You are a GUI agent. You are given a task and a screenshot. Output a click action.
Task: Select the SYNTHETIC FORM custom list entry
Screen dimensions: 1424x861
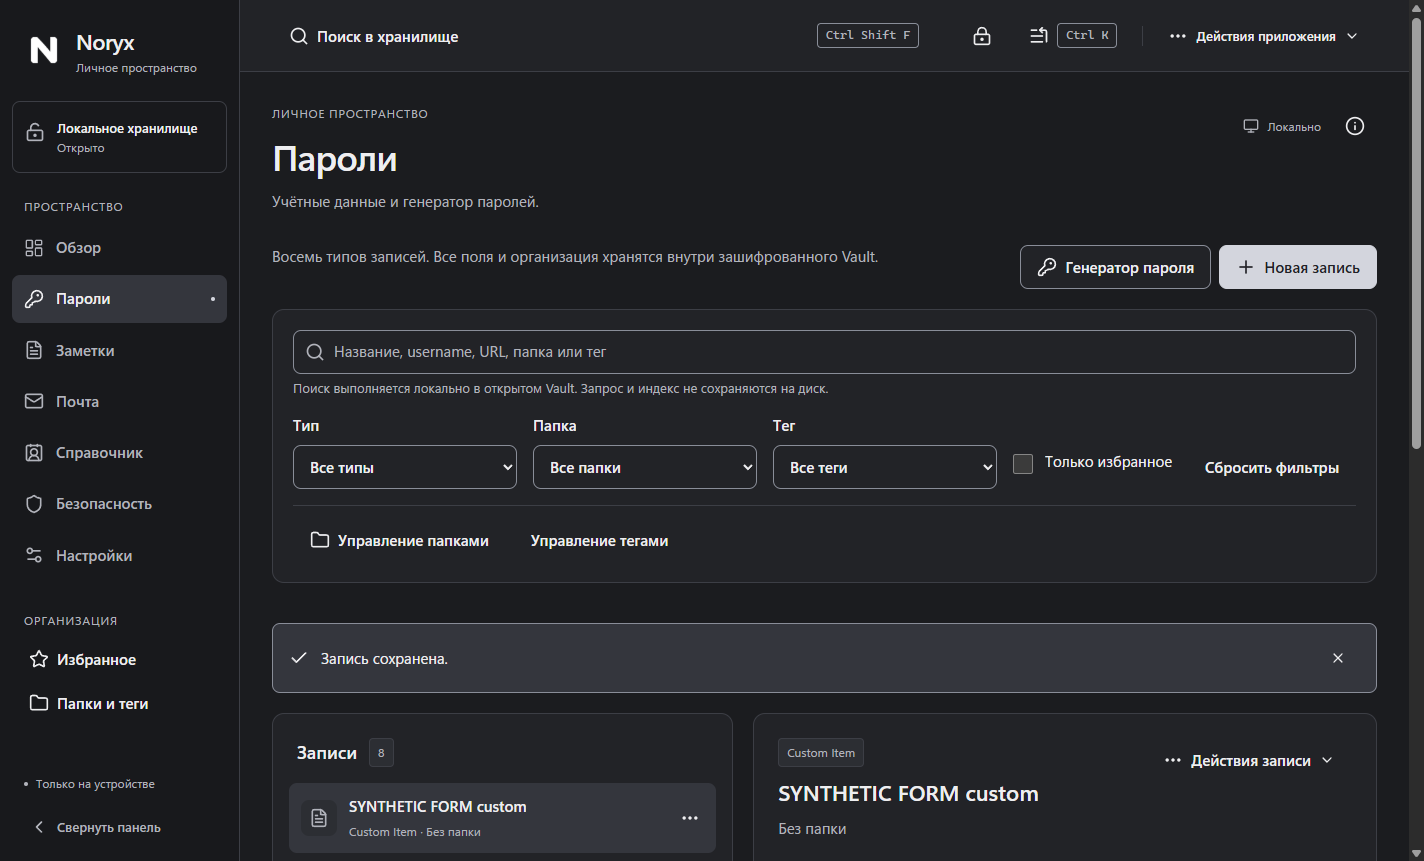502,818
